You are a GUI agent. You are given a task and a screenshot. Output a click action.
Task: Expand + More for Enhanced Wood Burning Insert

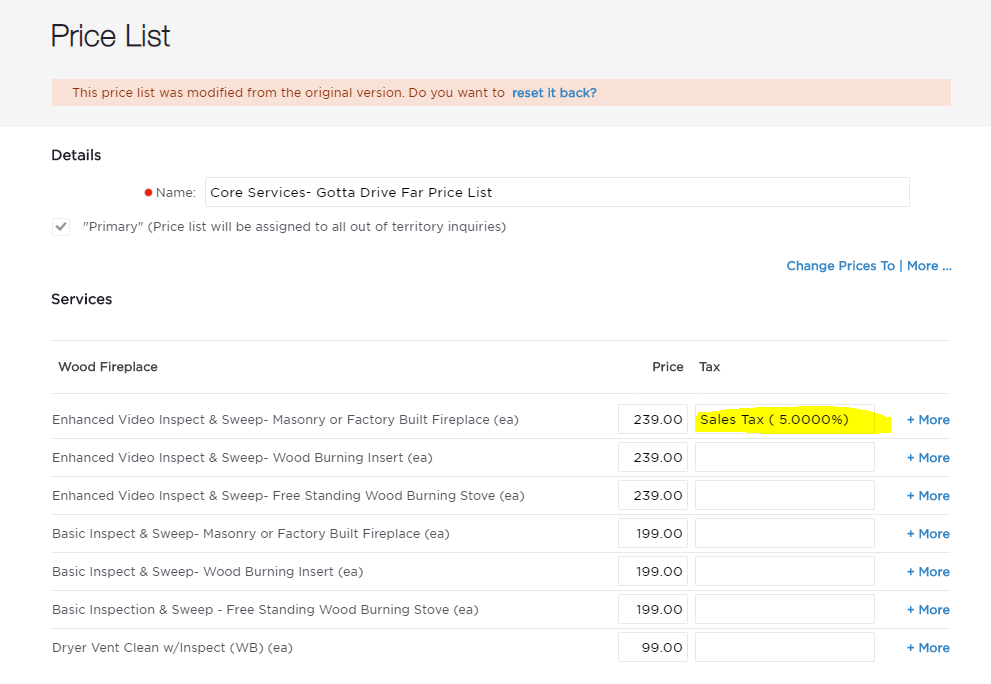click(928, 458)
